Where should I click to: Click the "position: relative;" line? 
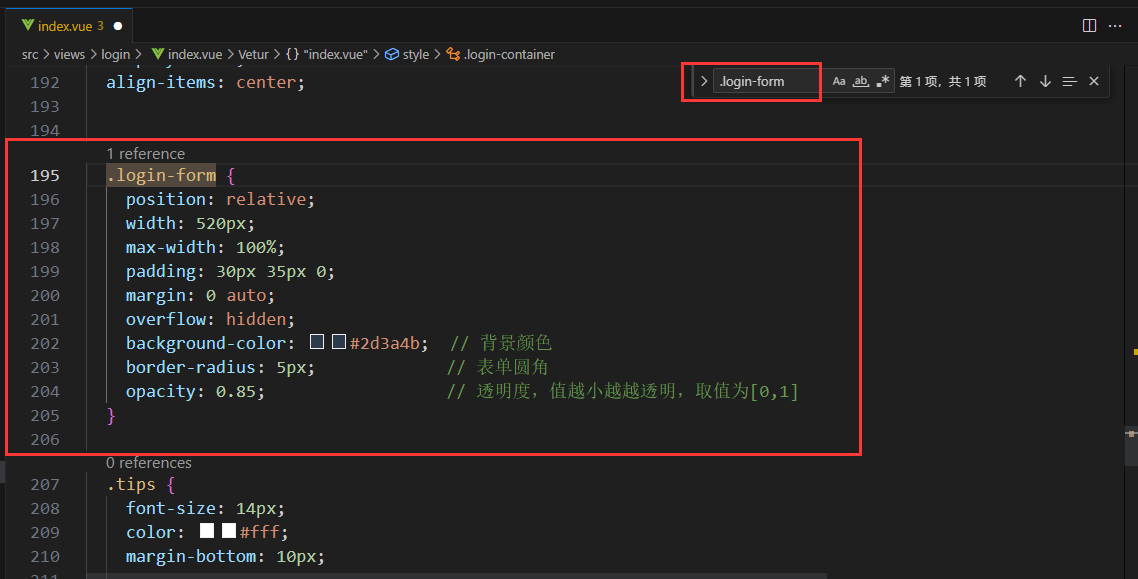tap(221, 200)
